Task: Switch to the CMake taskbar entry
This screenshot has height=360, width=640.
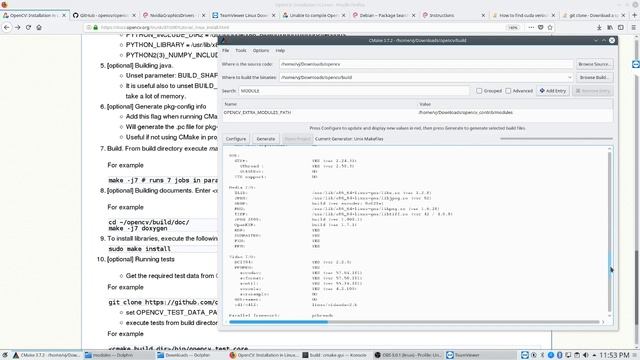Action: (46, 355)
